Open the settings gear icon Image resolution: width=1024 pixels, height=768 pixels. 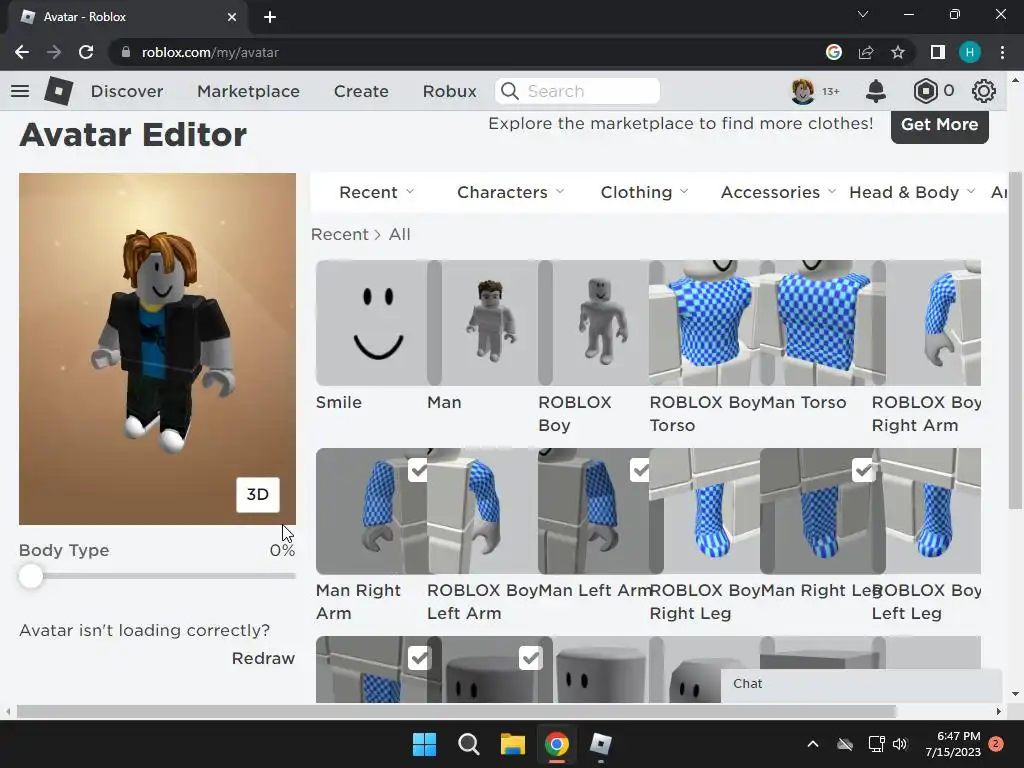(984, 91)
